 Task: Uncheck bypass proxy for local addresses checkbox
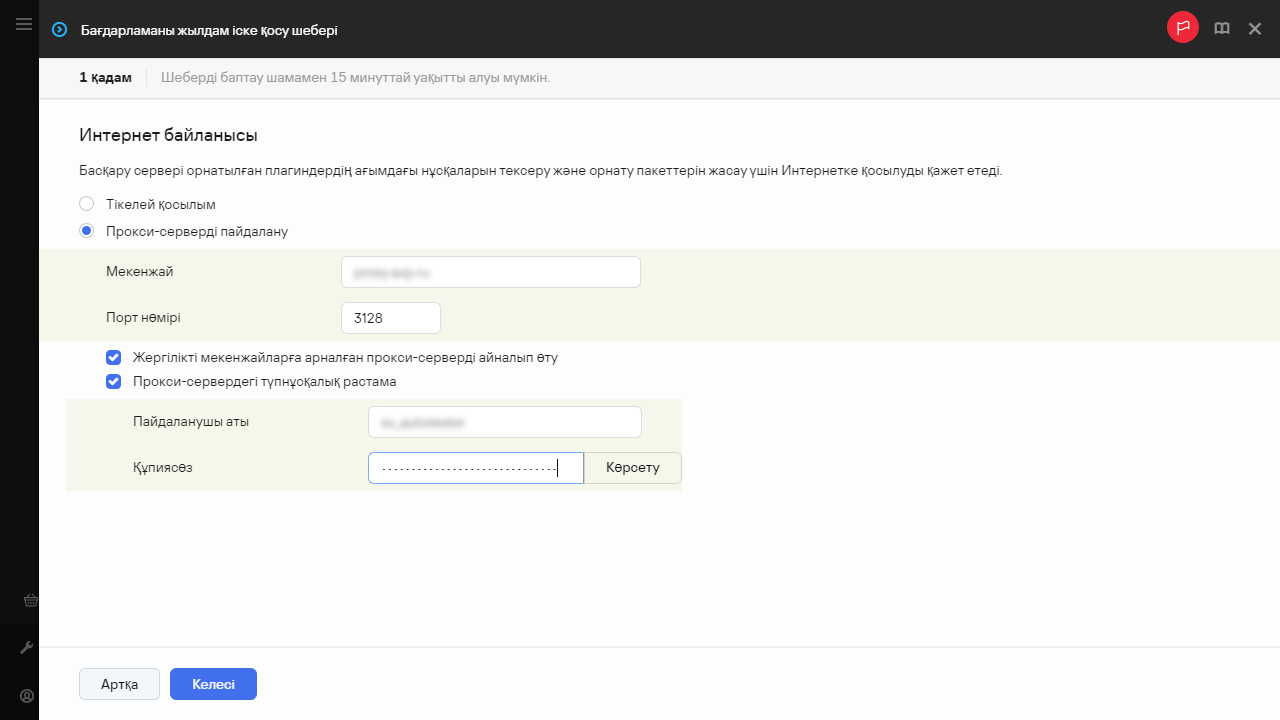[114, 357]
